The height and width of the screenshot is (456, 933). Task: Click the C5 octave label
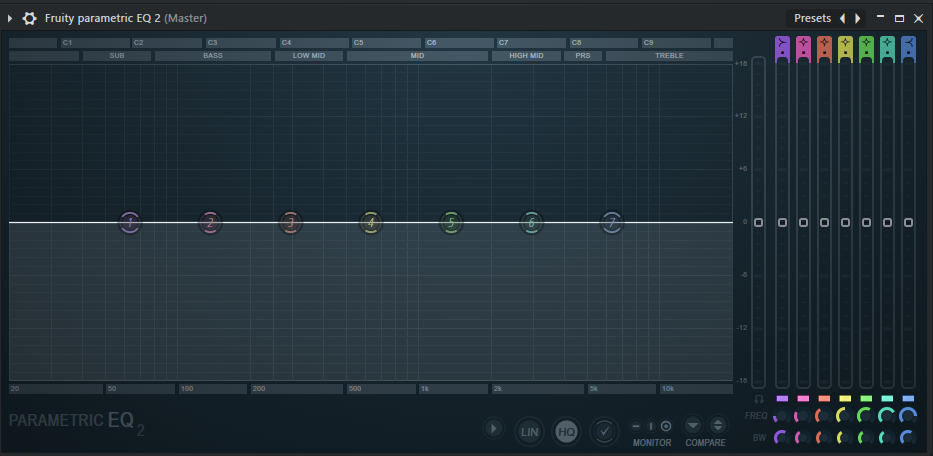387,43
